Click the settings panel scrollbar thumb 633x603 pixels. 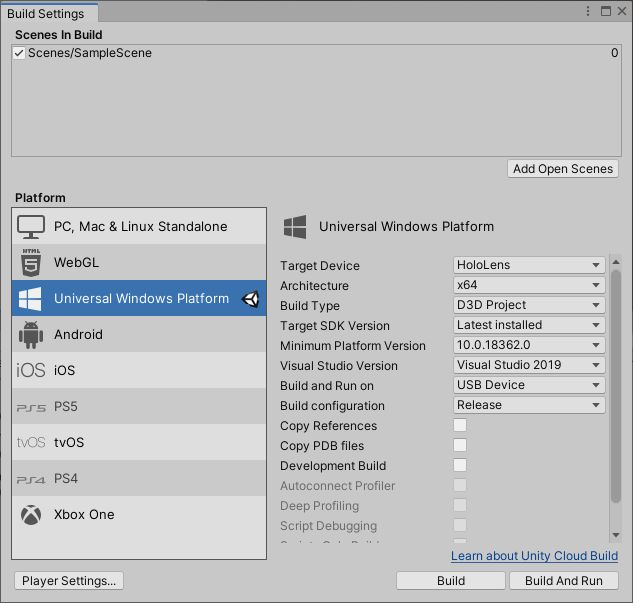click(x=616, y=386)
